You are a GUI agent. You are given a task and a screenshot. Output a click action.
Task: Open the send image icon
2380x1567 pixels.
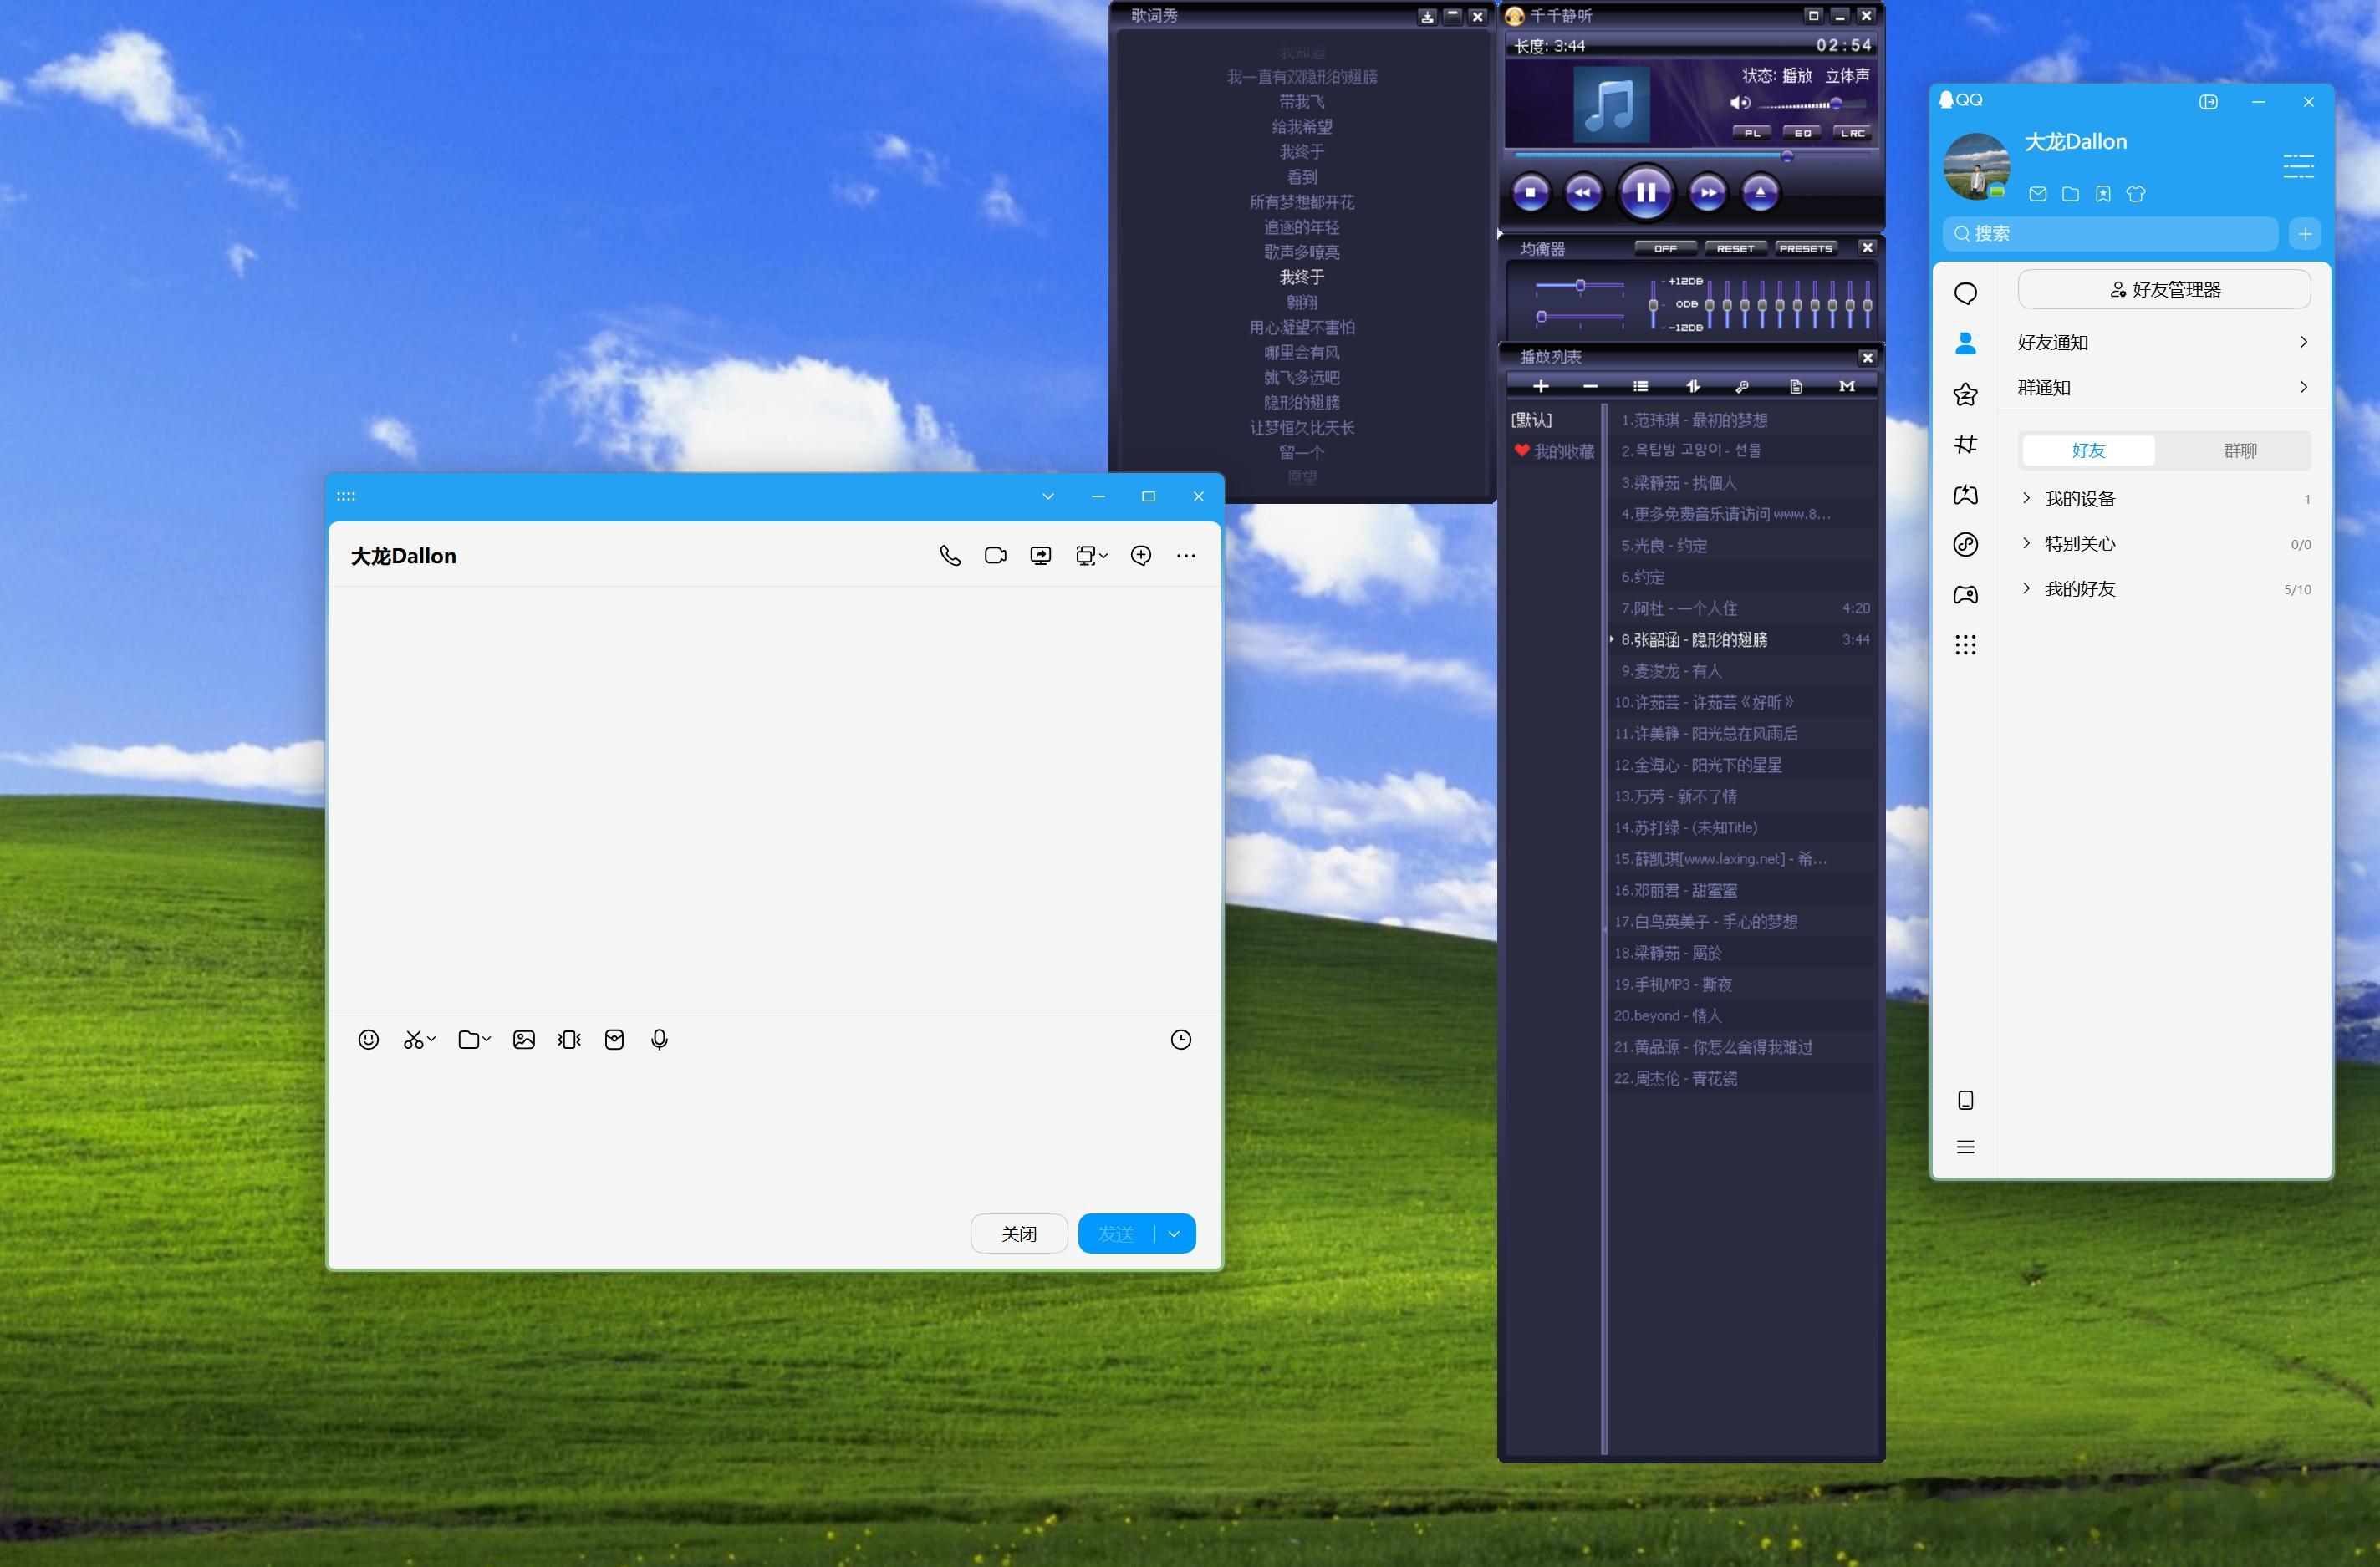point(524,1040)
